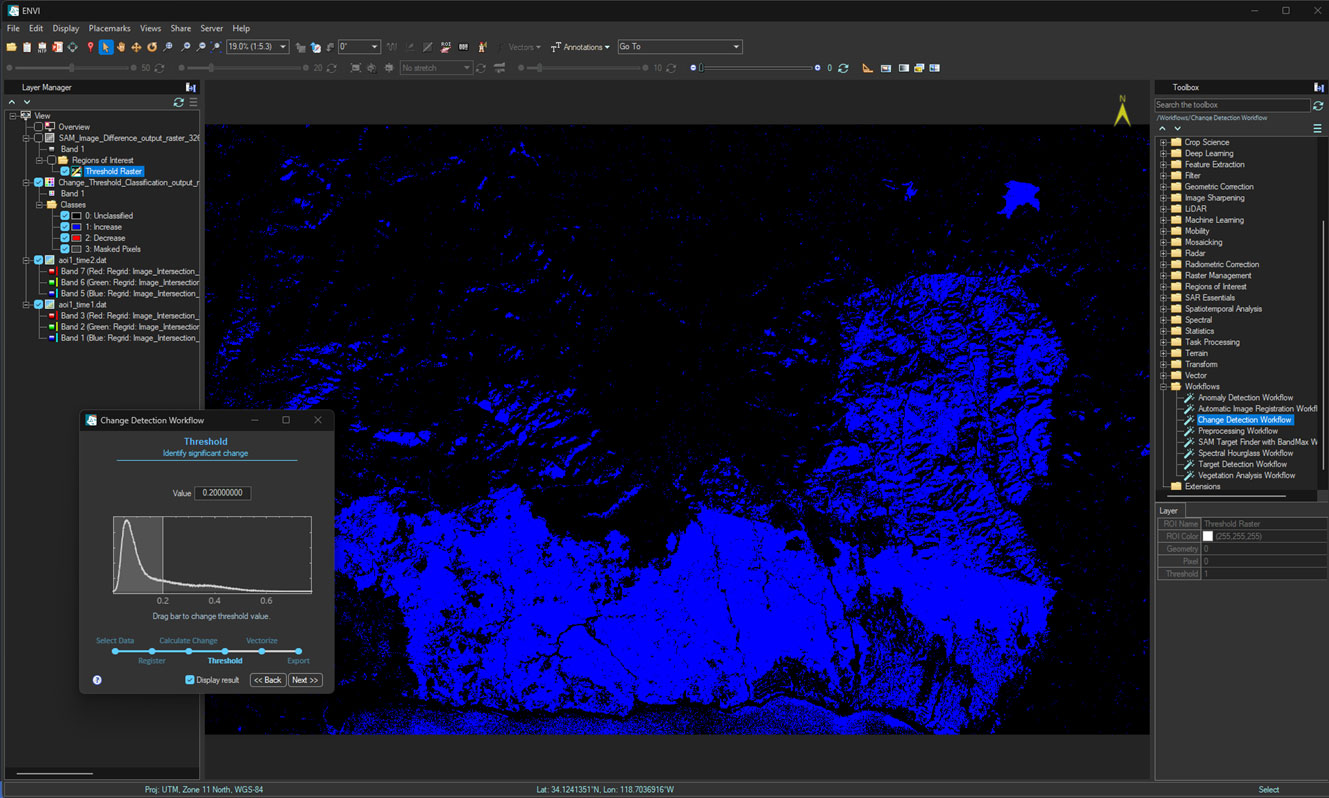
Task: Toggle the Threshold Raster layer checkbox
Action: pos(65,172)
